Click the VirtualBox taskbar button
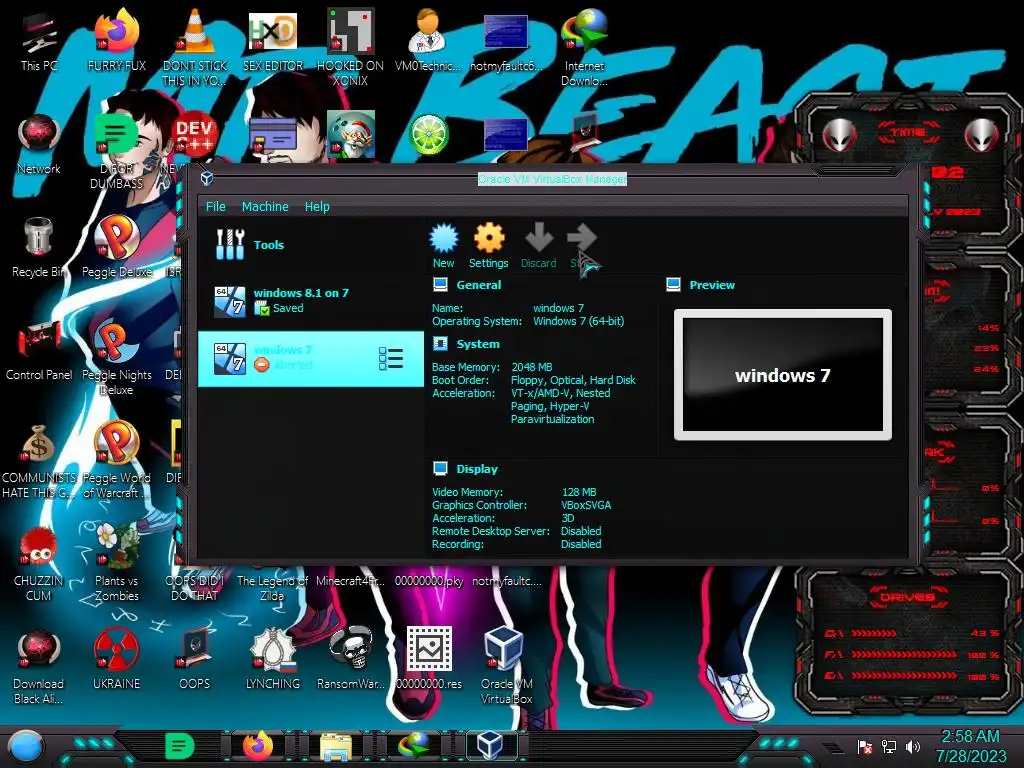 490,745
